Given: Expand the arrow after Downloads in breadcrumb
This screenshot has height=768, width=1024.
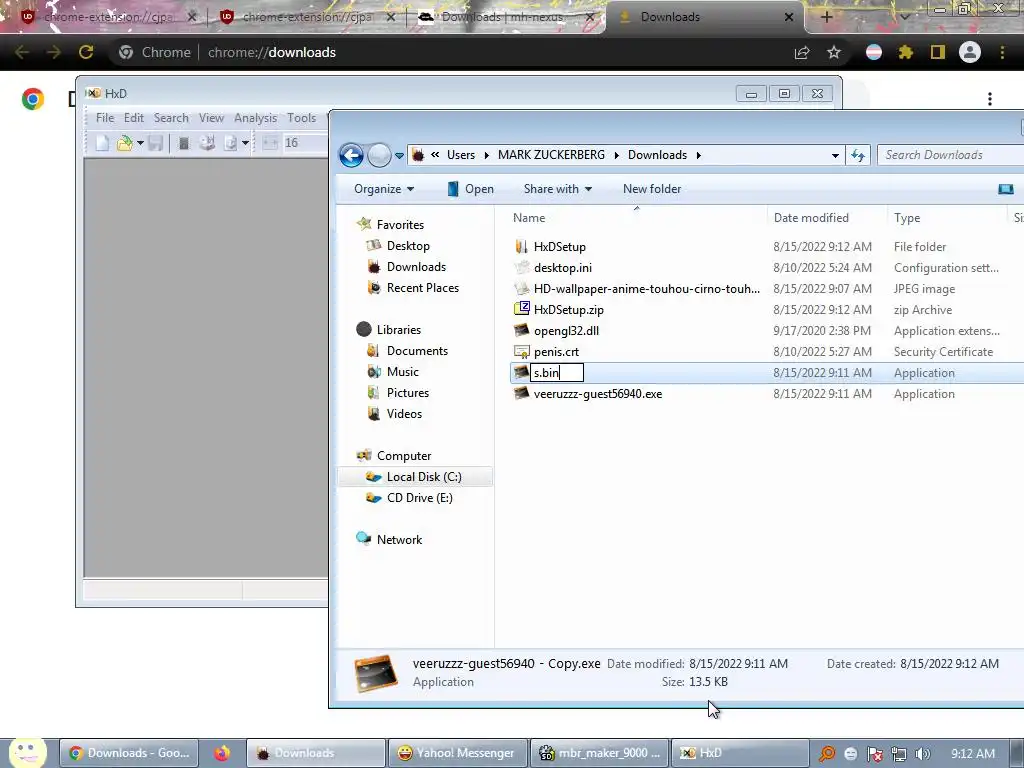Looking at the screenshot, I should pos(699,155).
